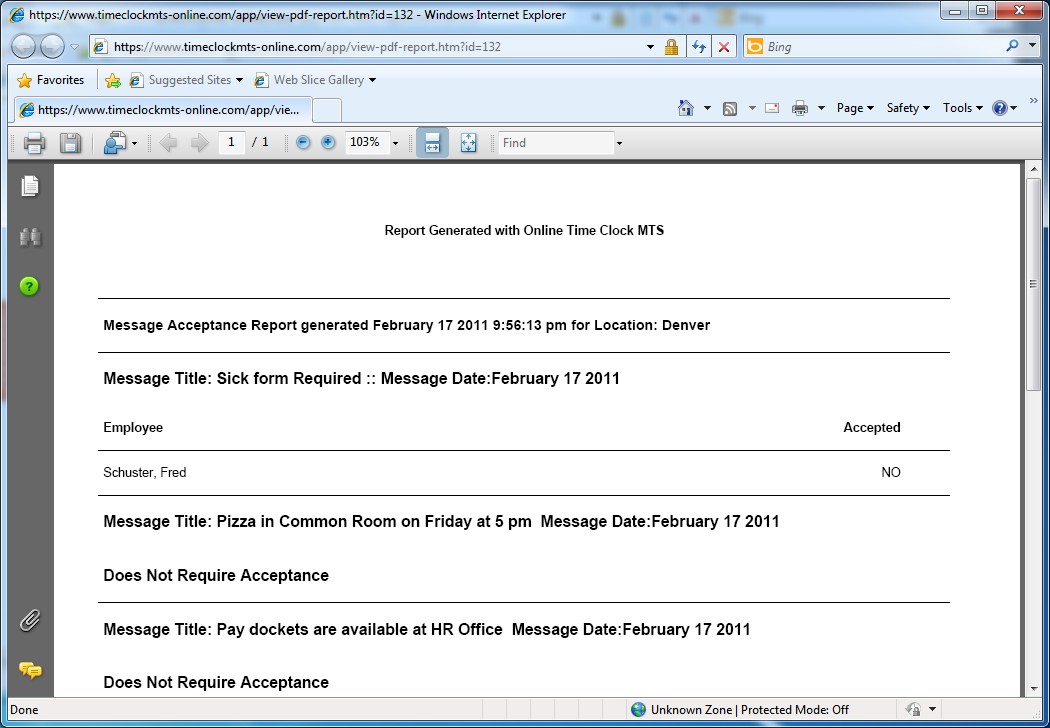Image resolution: width=1050 pixels, height=728 pixels.
Task: Click the status bar zone globe icon
Action: [x=639, y=709]
